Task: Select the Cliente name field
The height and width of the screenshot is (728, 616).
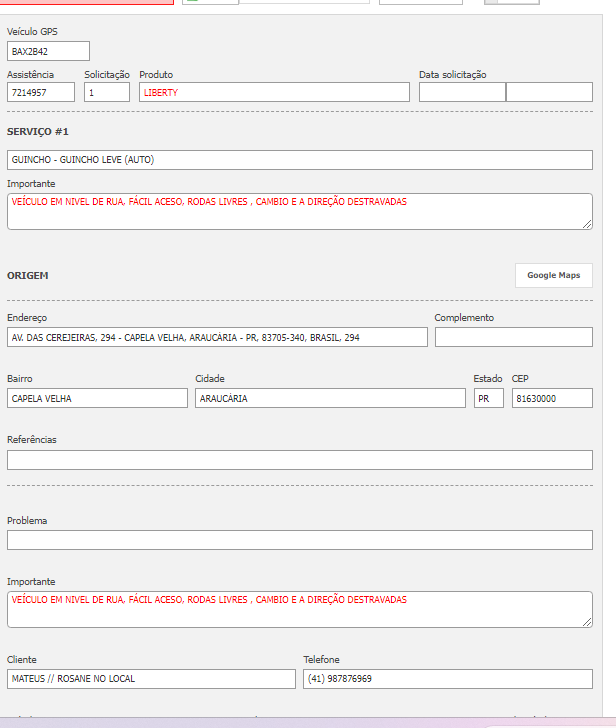Action: pyautogui.click(x=151, y=679)
